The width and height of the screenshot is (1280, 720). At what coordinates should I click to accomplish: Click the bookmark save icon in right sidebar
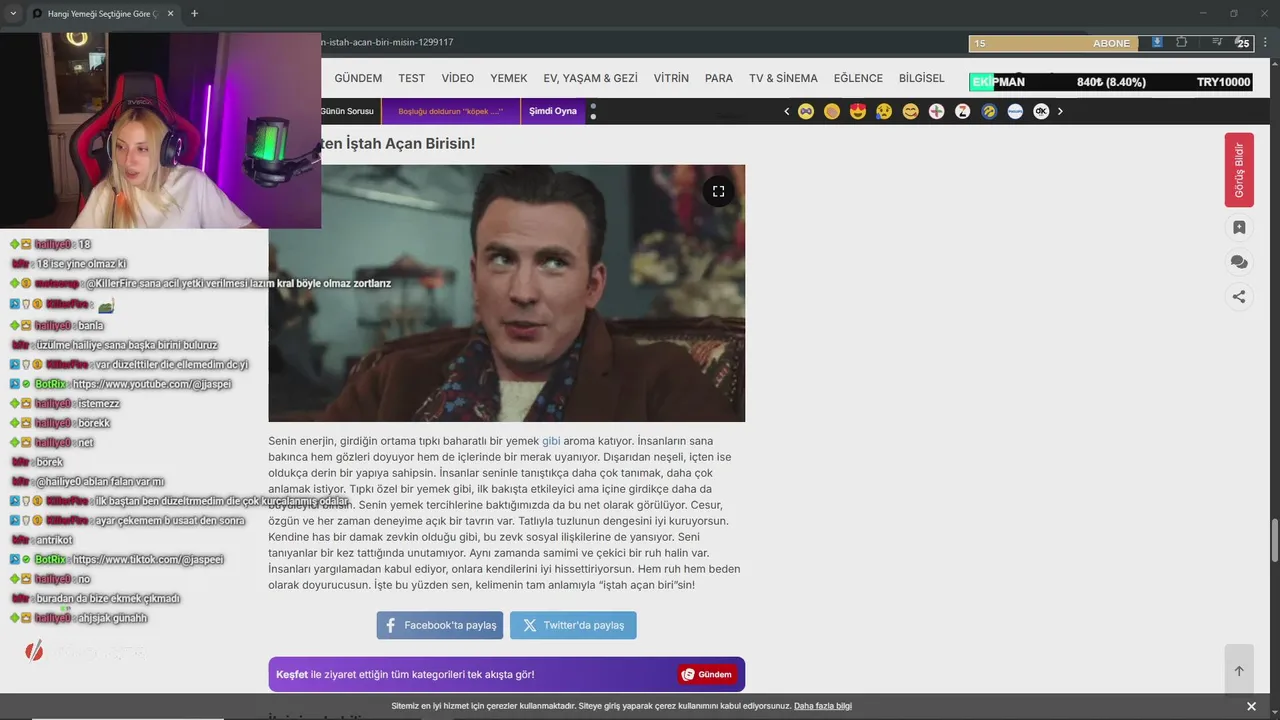(x=1239, y=228)
